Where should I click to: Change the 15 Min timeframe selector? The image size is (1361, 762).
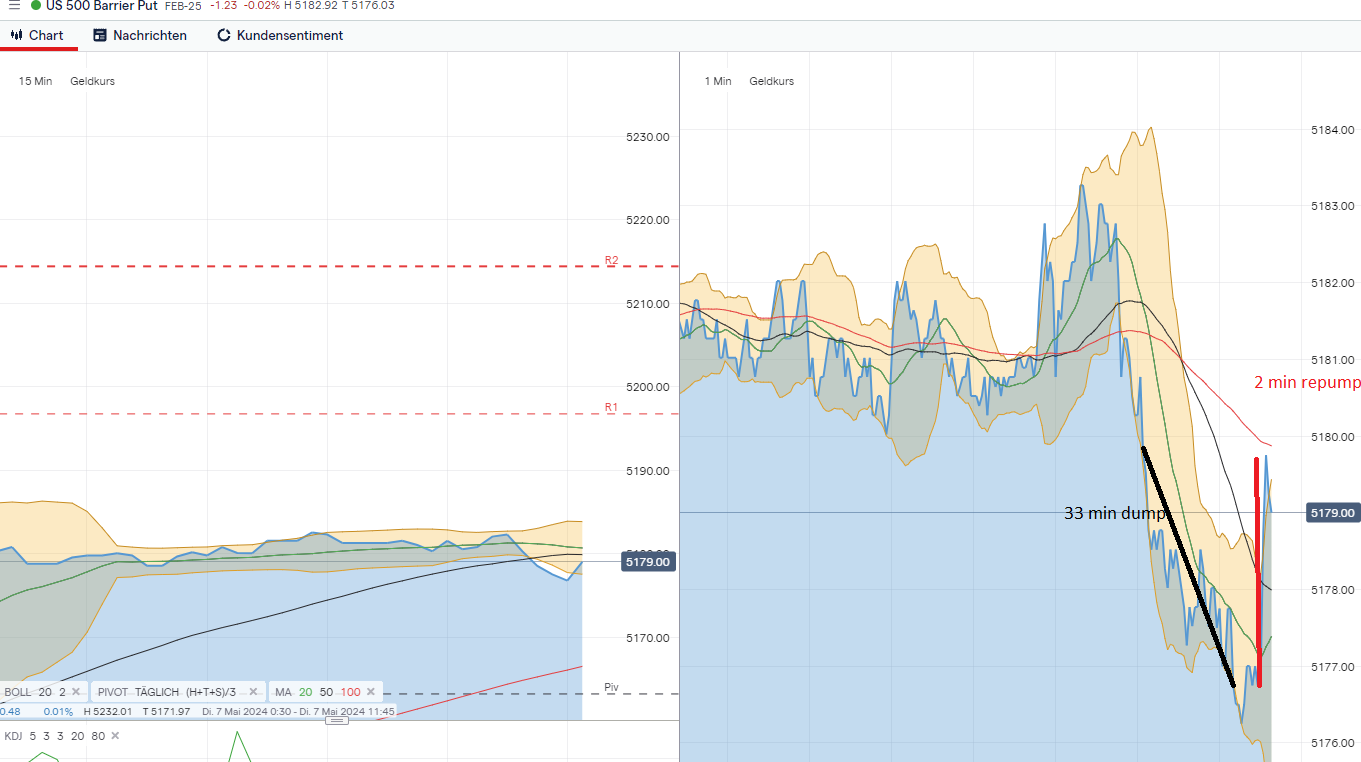[x=35, y=81]
